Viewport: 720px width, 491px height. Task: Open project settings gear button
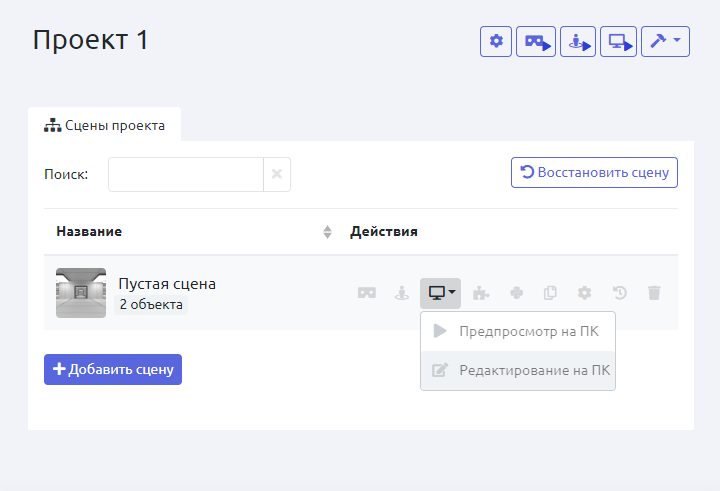click(496, 41)
